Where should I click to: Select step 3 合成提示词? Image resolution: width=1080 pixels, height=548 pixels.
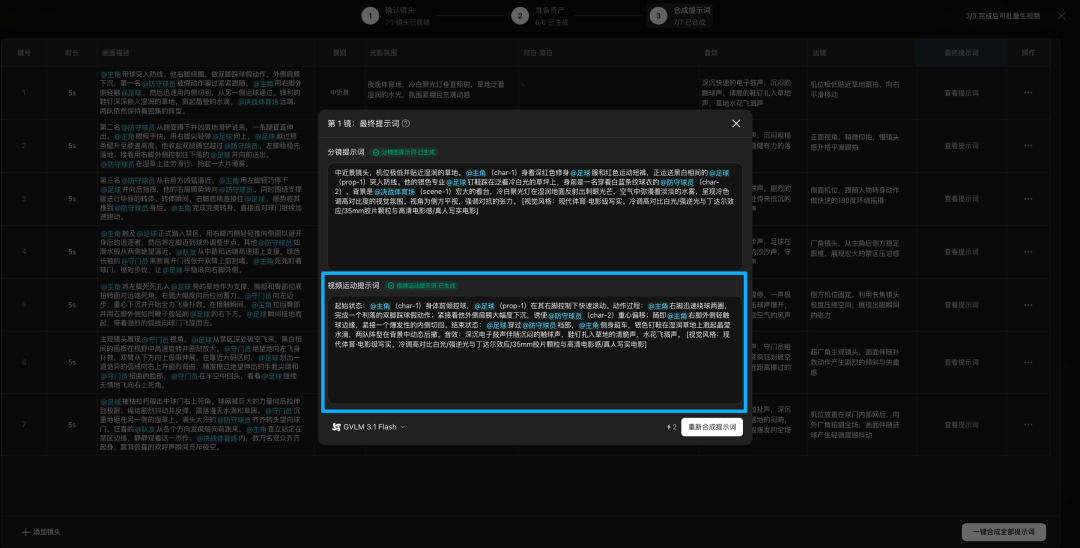pos(680,16)
